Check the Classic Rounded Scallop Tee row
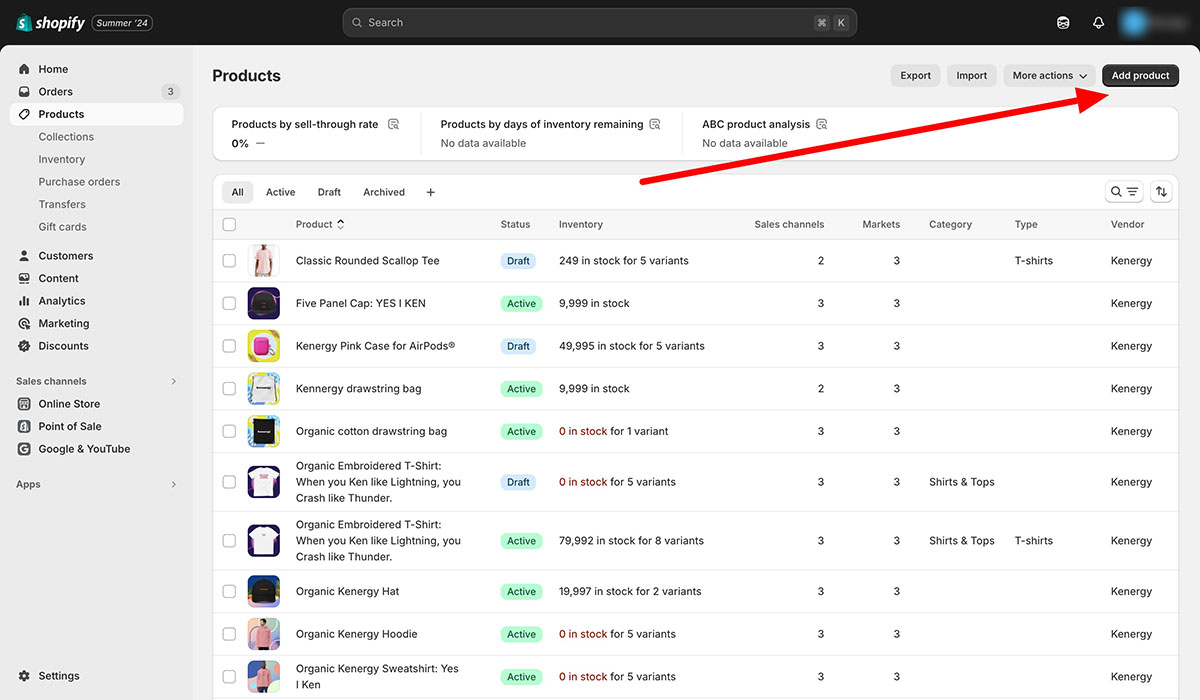This screenshot has height=700, width=1200. pos(229,260)
